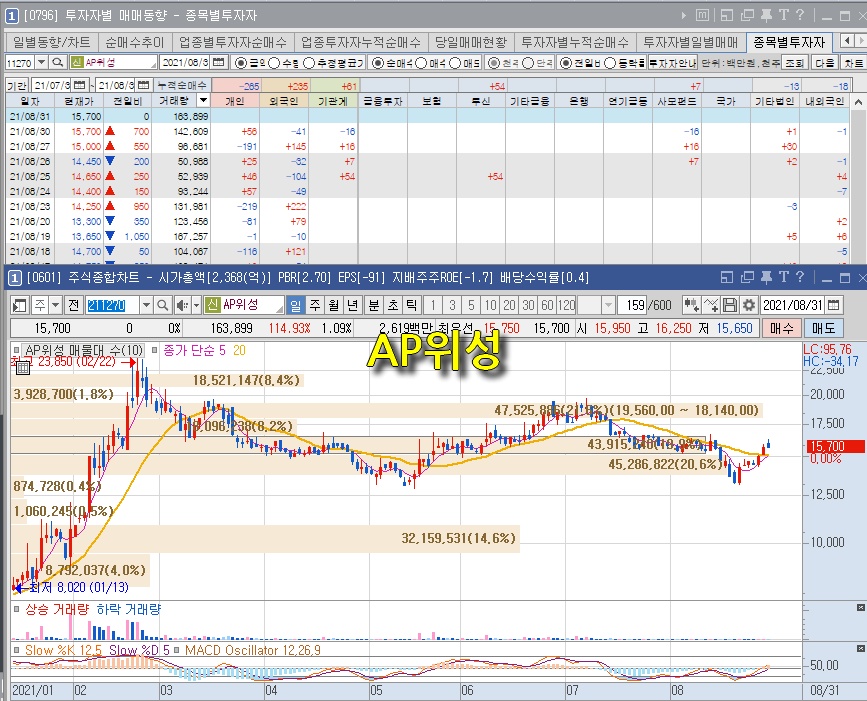Click the blue 매도 sell button in chart
This screenshot has height=701, width=867.
pos(823,328)
